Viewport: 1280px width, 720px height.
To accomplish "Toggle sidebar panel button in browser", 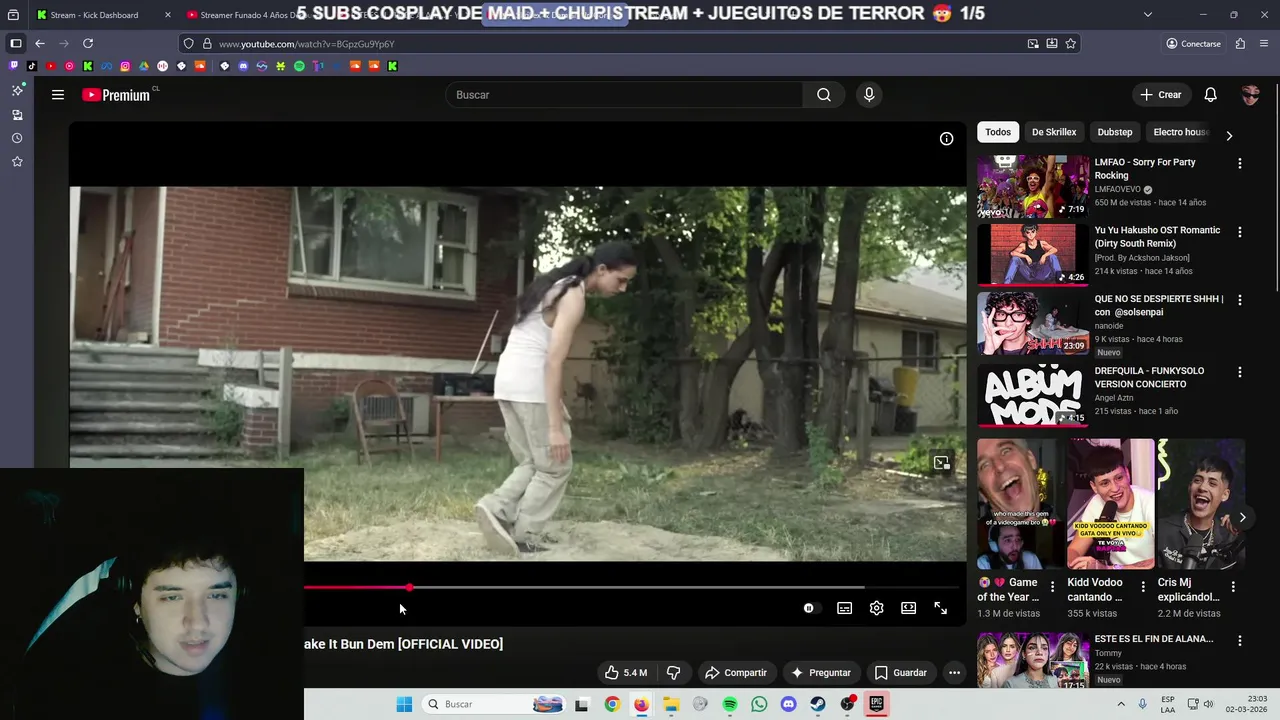I will coord(15,44).
